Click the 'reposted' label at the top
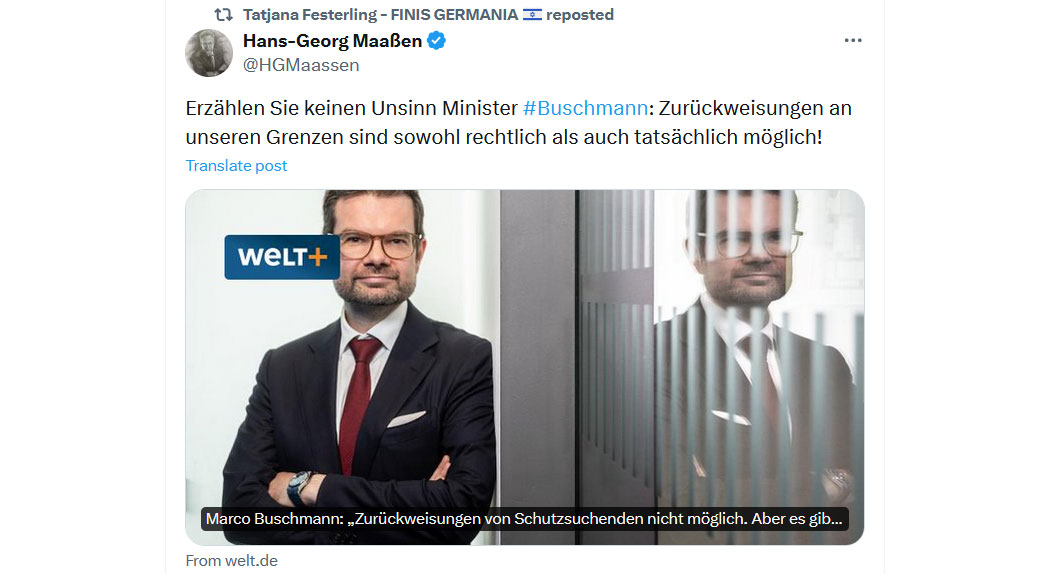 (x=580, y=15)
